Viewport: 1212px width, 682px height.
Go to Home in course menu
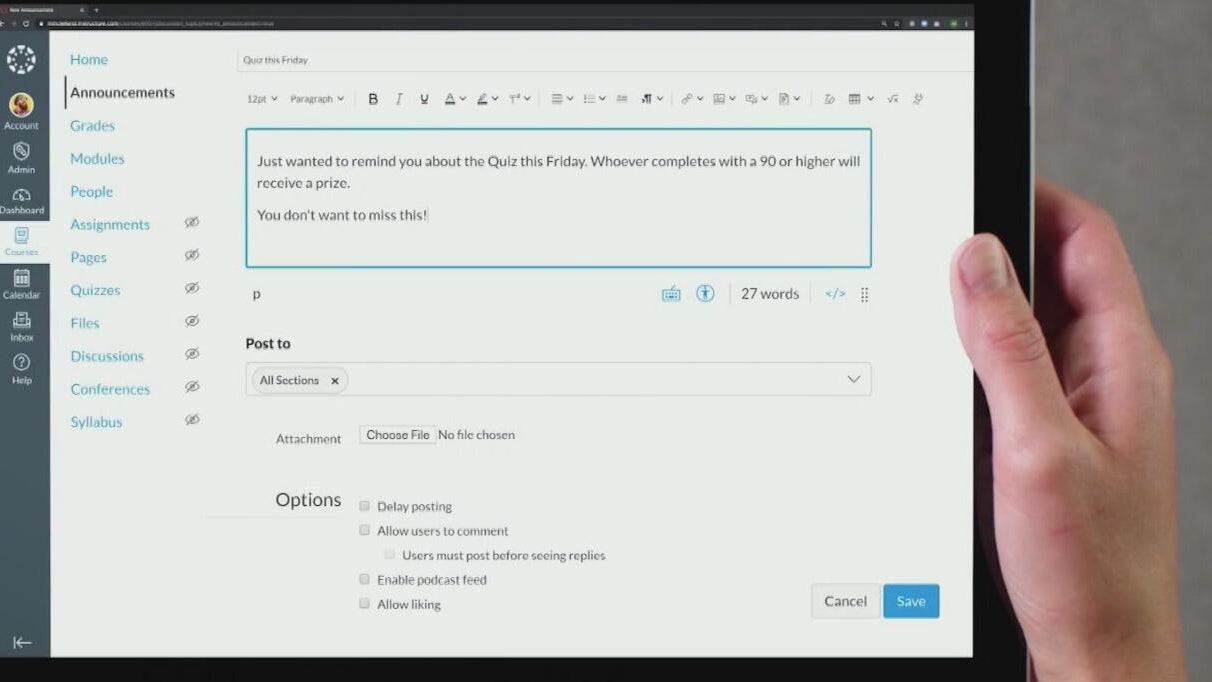click(89, 59)
